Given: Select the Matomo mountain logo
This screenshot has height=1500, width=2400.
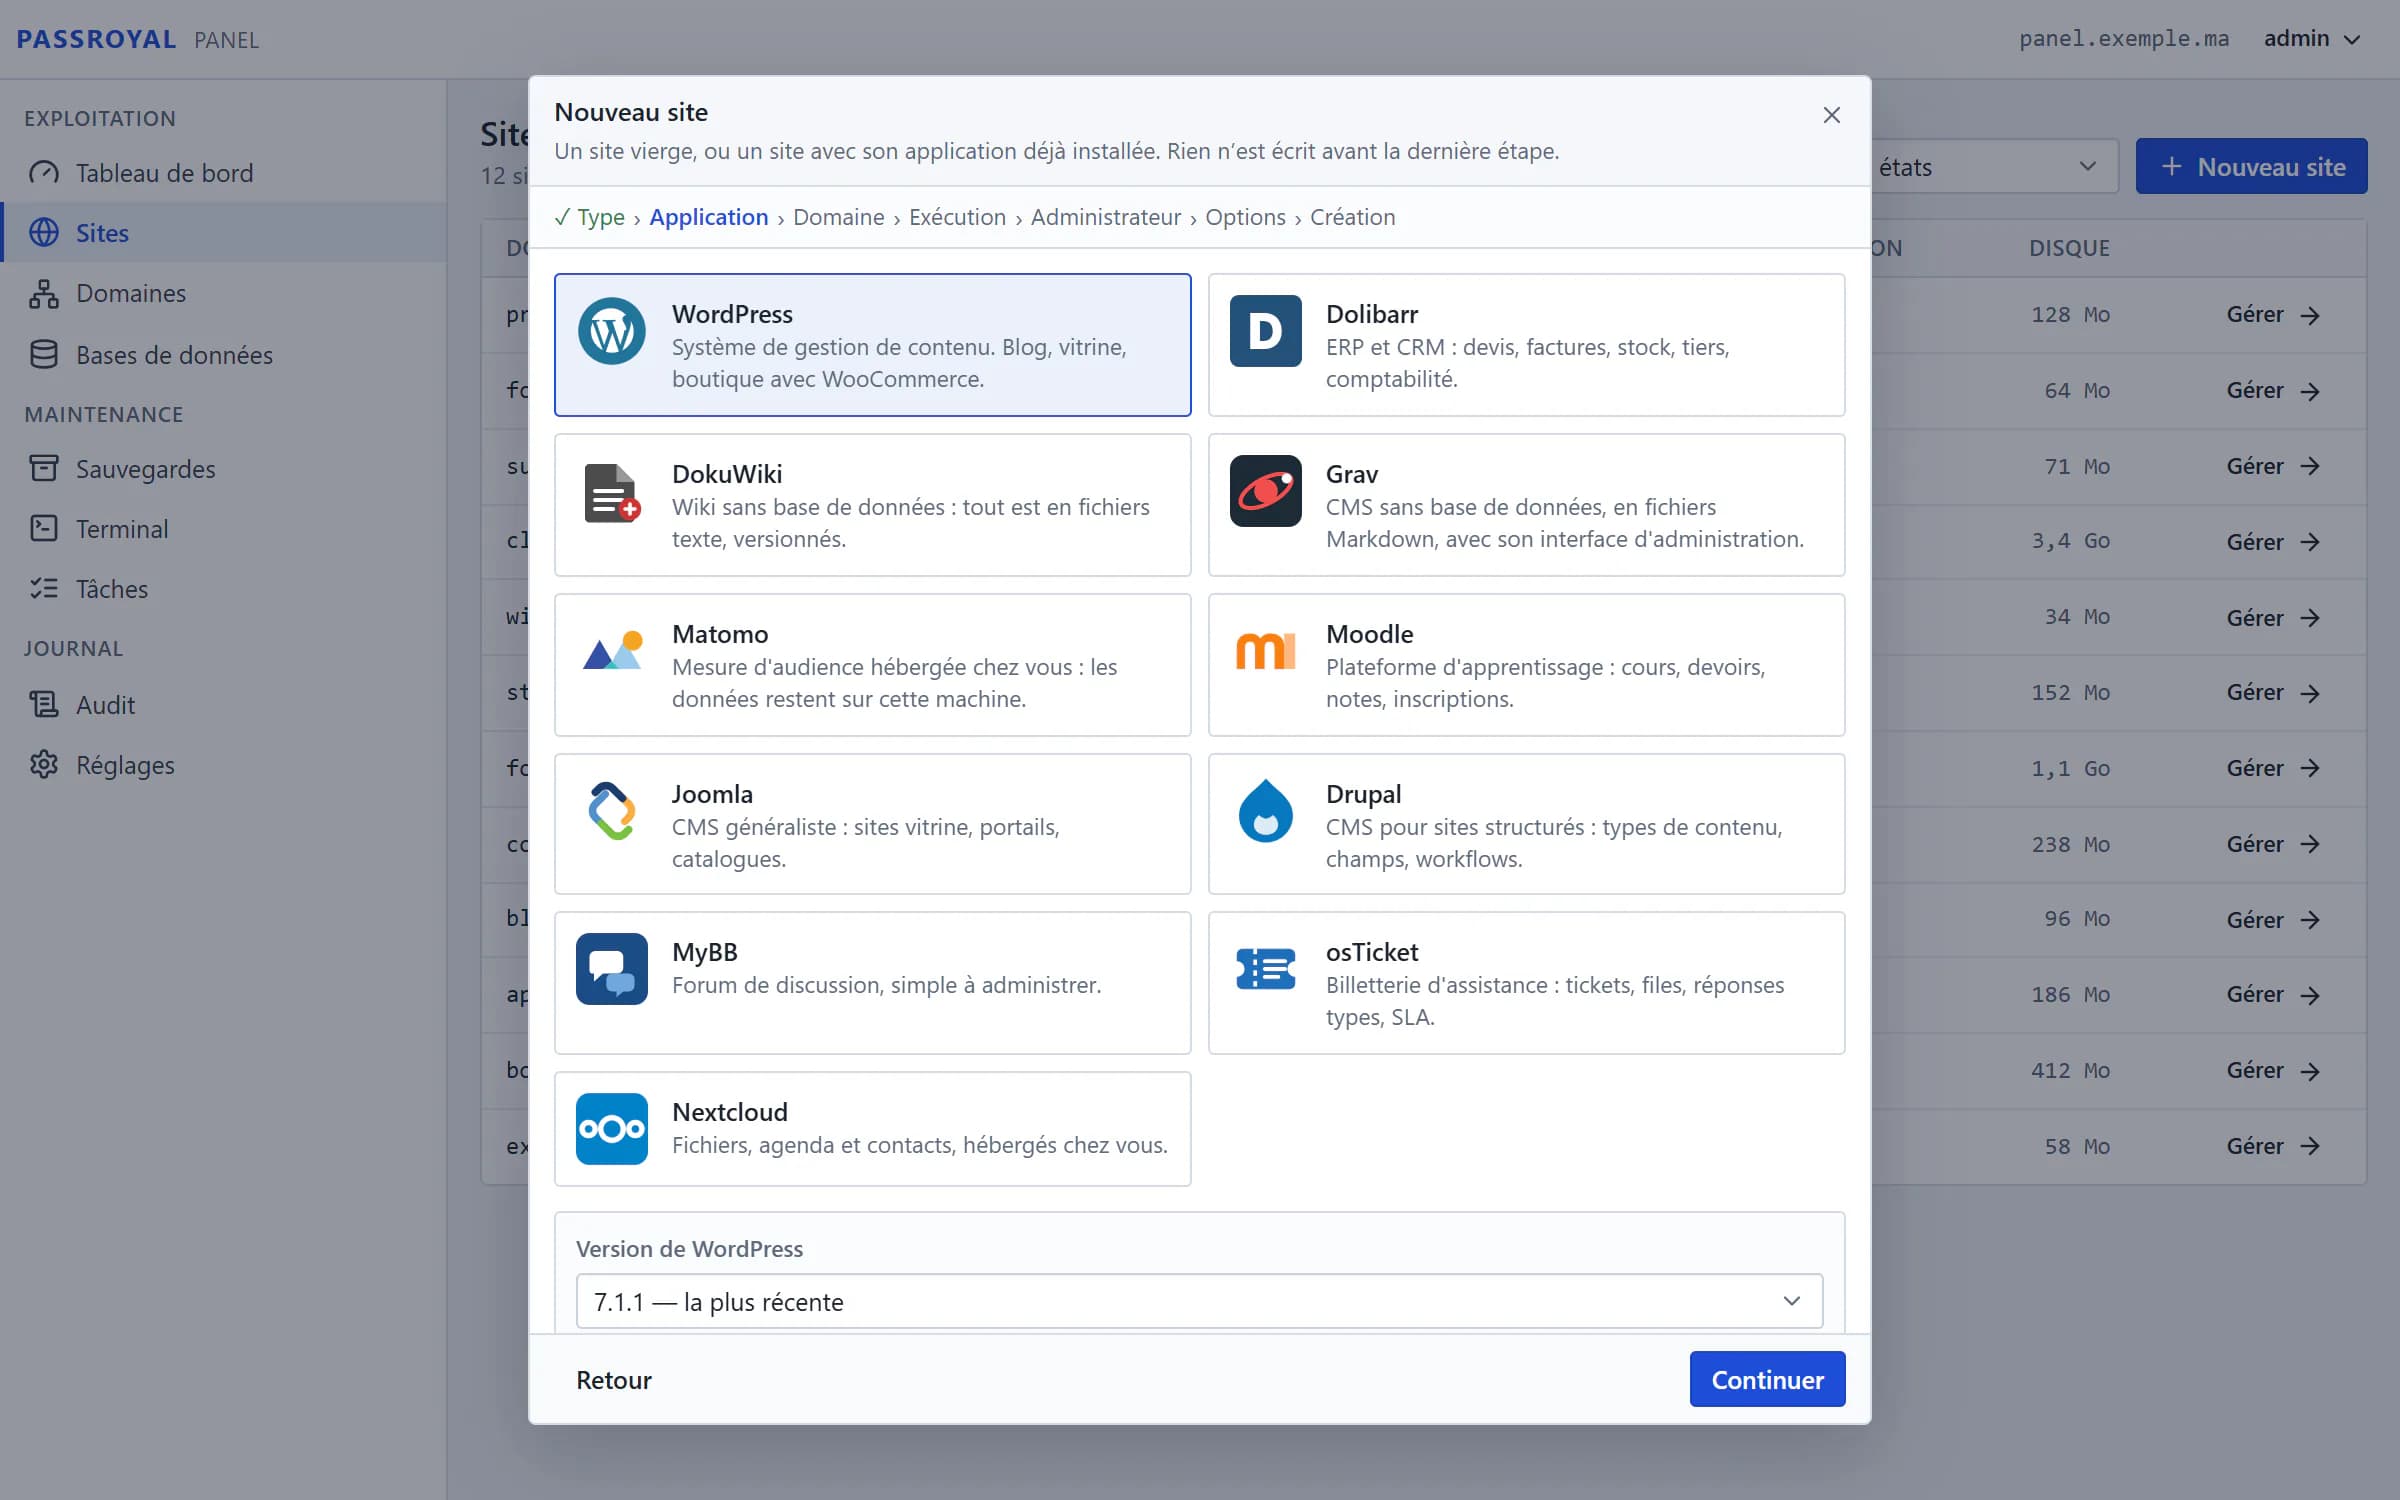Looking at the screenshot, I should click(x=611, y=651).
